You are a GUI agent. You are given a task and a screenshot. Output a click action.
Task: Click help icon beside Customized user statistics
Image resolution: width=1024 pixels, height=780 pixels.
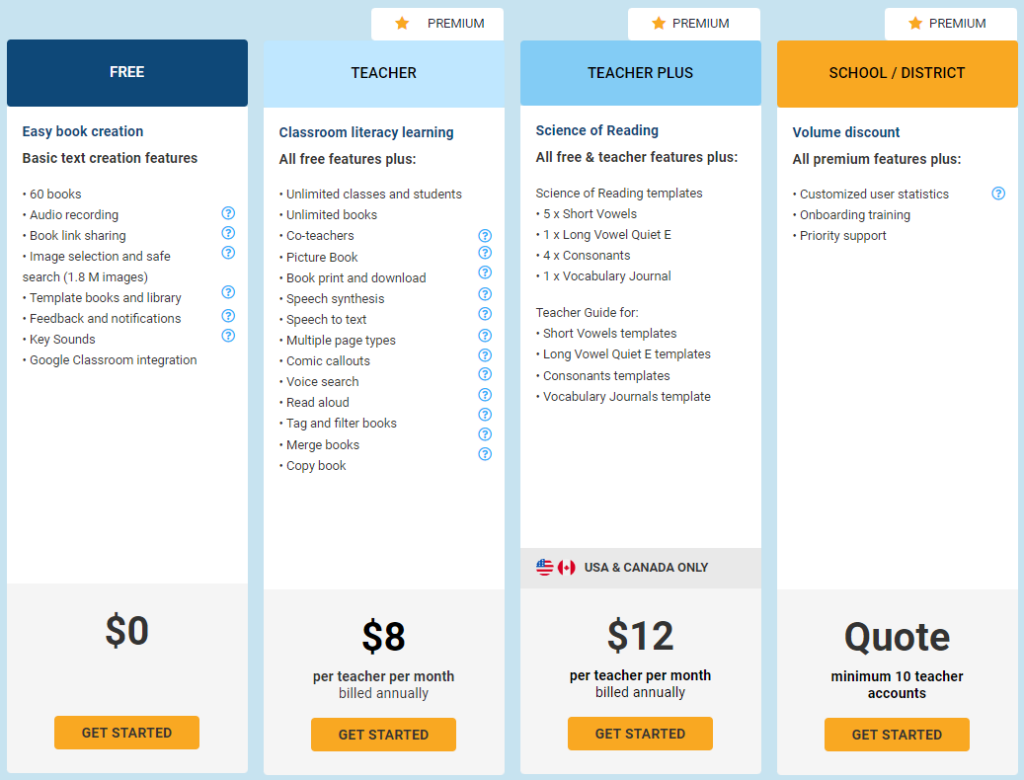tap(998, 193)
